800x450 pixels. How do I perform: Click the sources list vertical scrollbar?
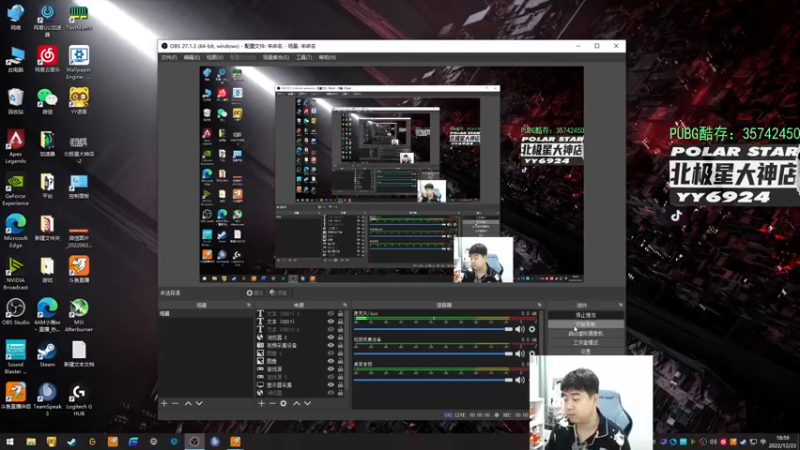[349, 352]
